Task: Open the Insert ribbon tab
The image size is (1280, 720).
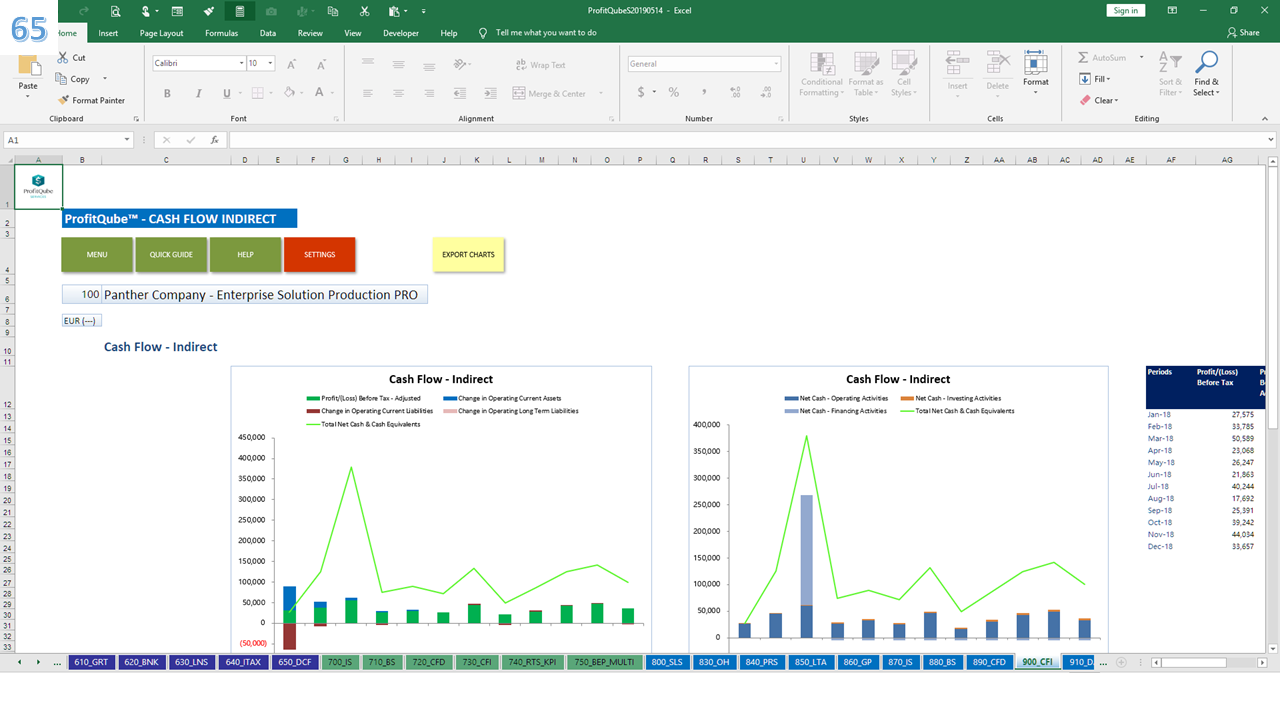Action: [108, 33]
